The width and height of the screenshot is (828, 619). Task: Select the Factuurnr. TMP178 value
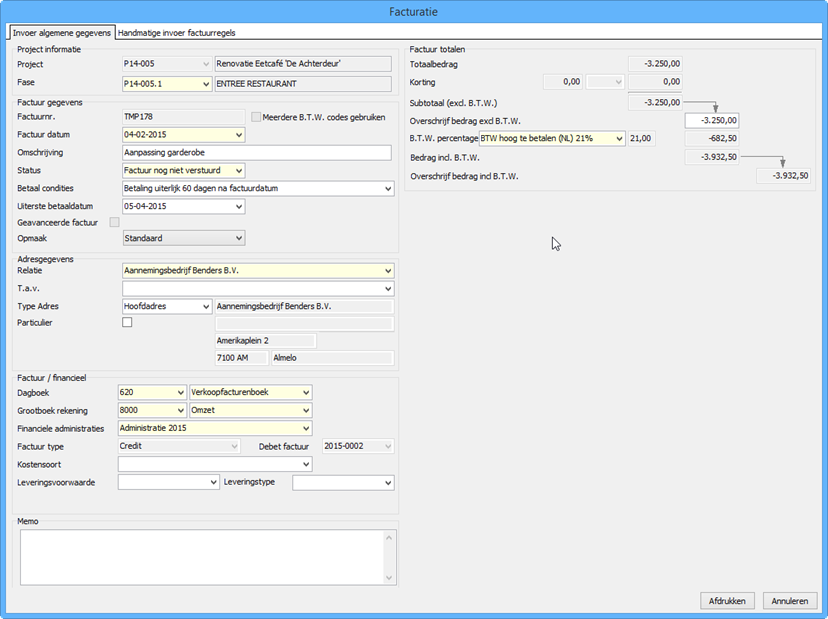click(x=183, y=117)
